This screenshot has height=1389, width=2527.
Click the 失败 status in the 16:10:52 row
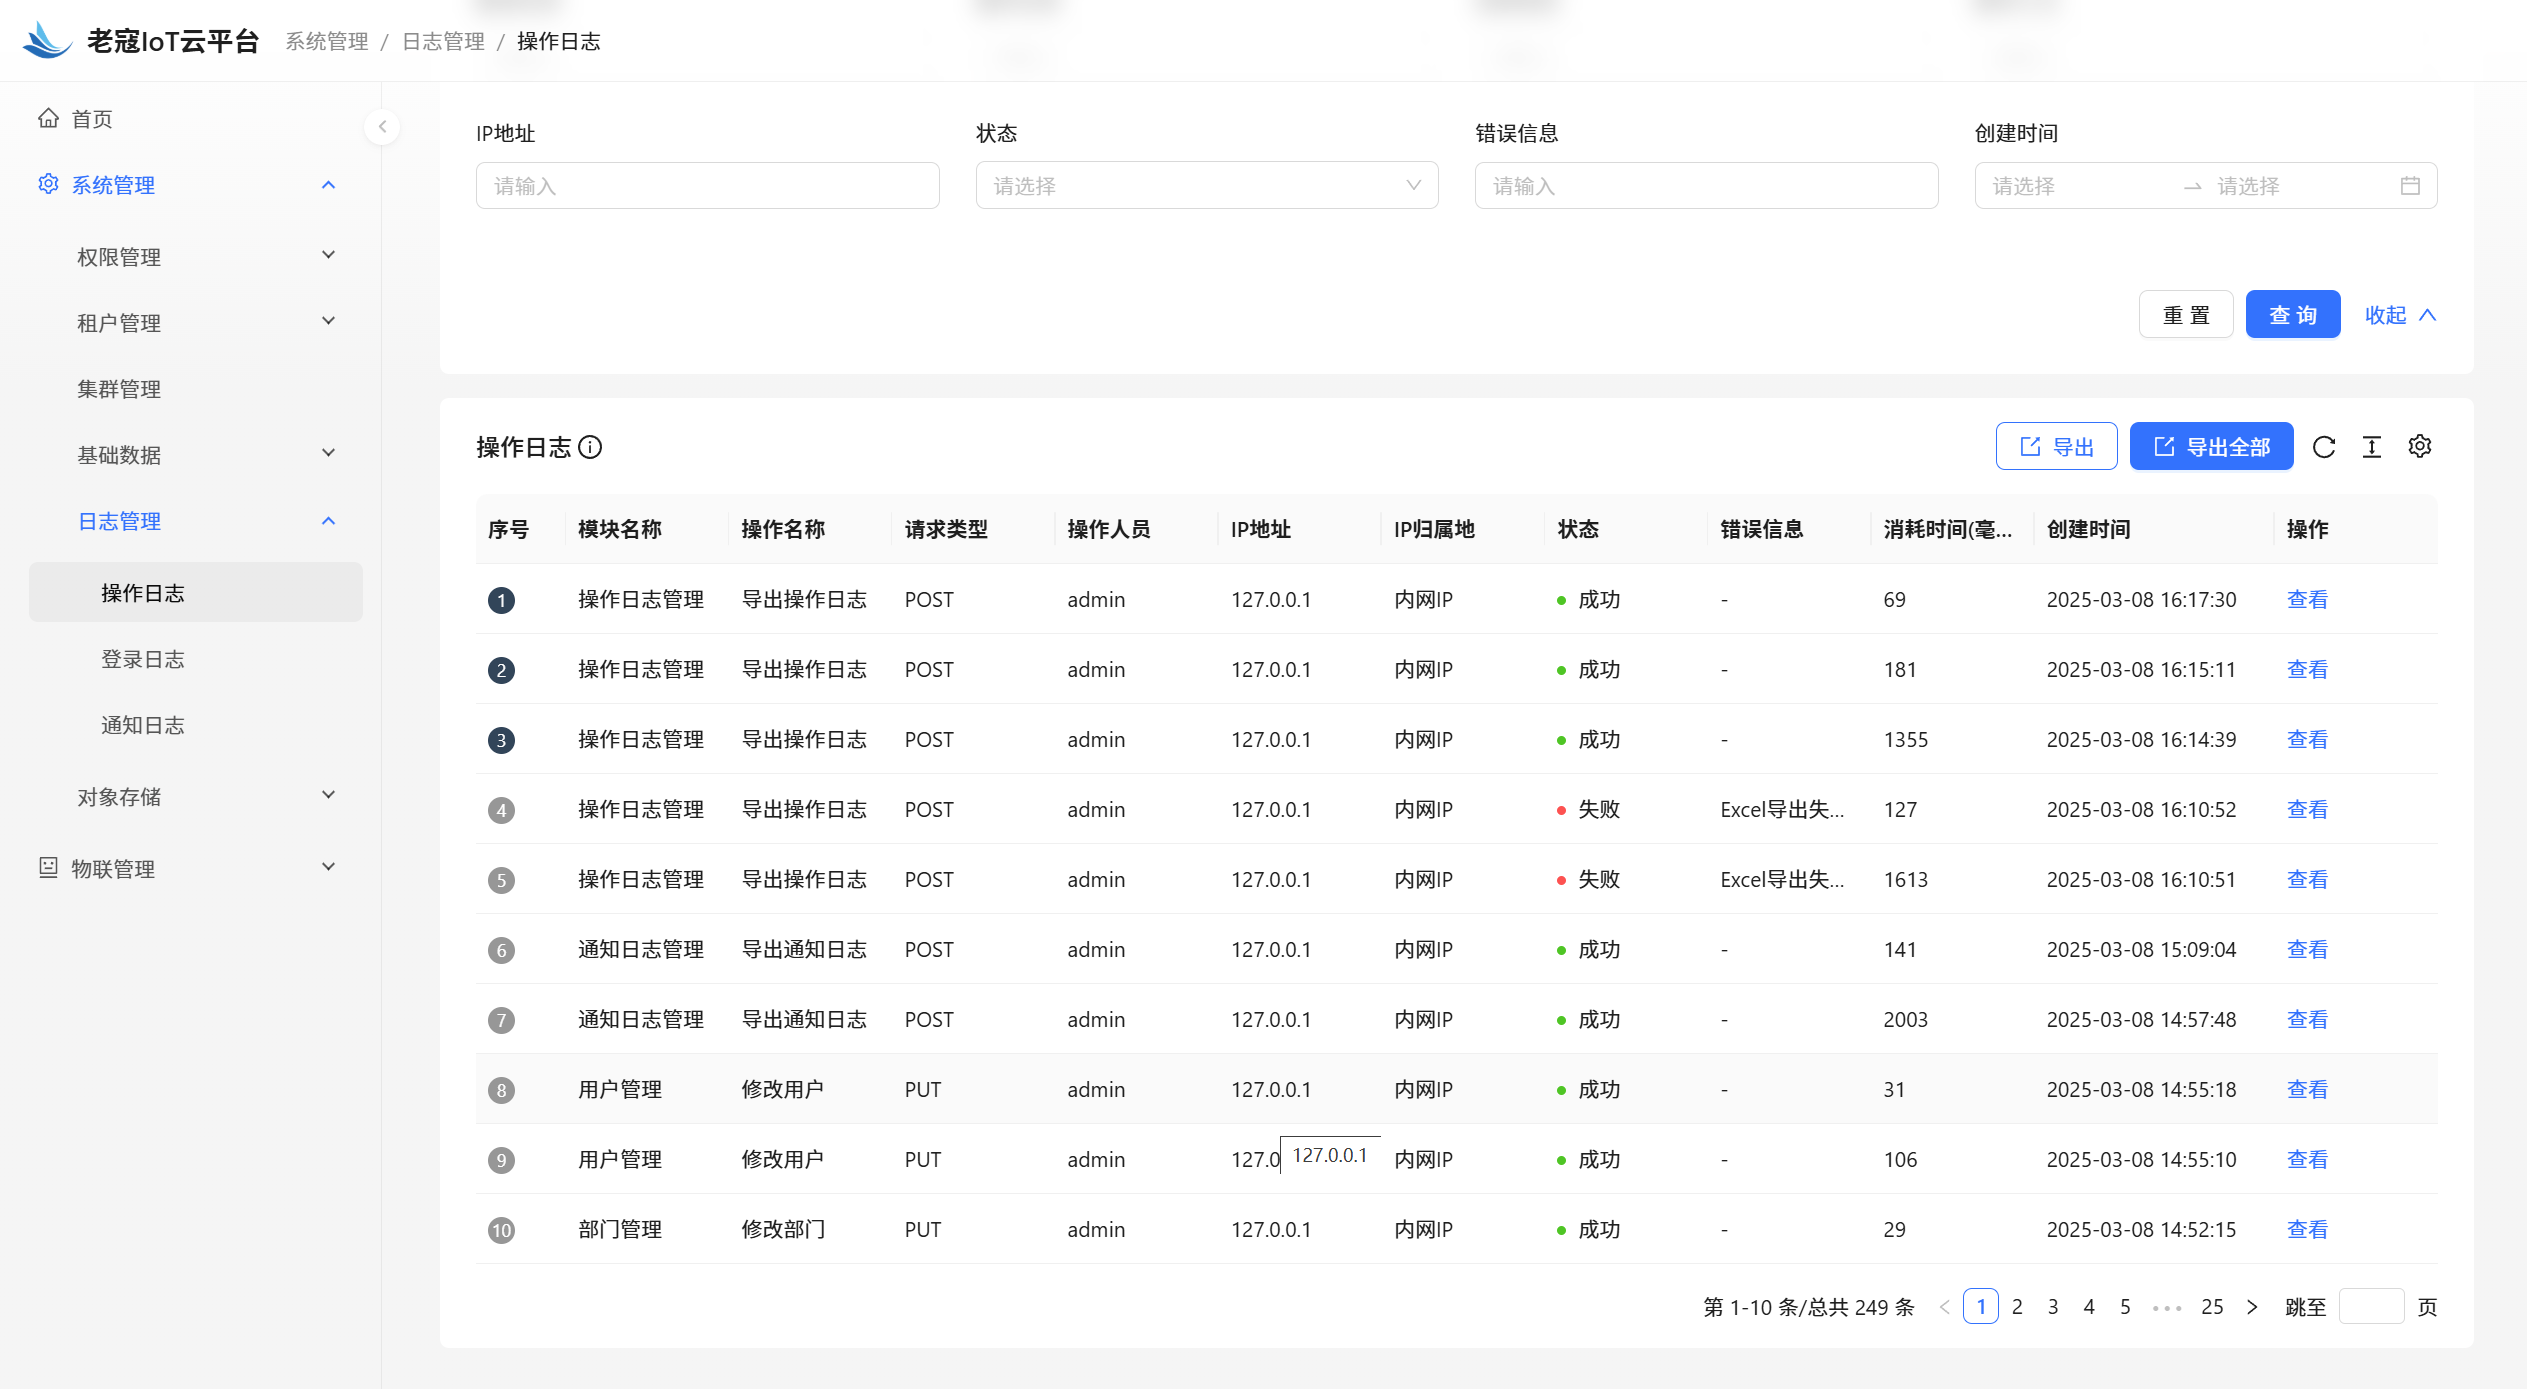click(x=1588, y=810)
